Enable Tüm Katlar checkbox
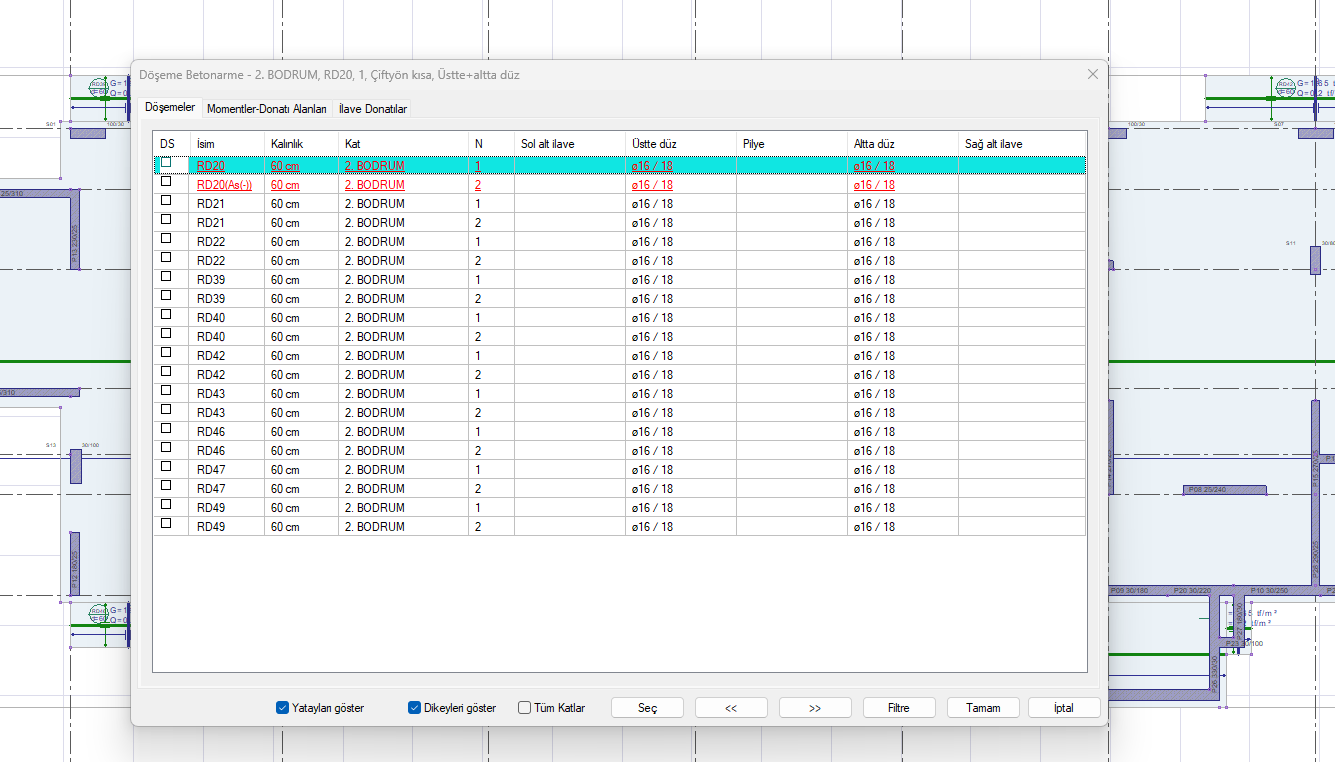1335x762 pixels. [524, 708]
